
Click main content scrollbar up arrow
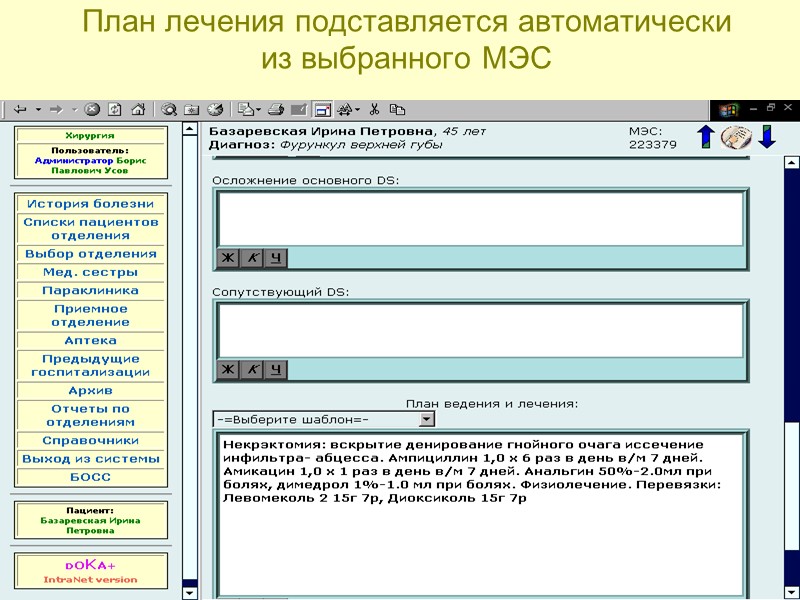[791, 163]
